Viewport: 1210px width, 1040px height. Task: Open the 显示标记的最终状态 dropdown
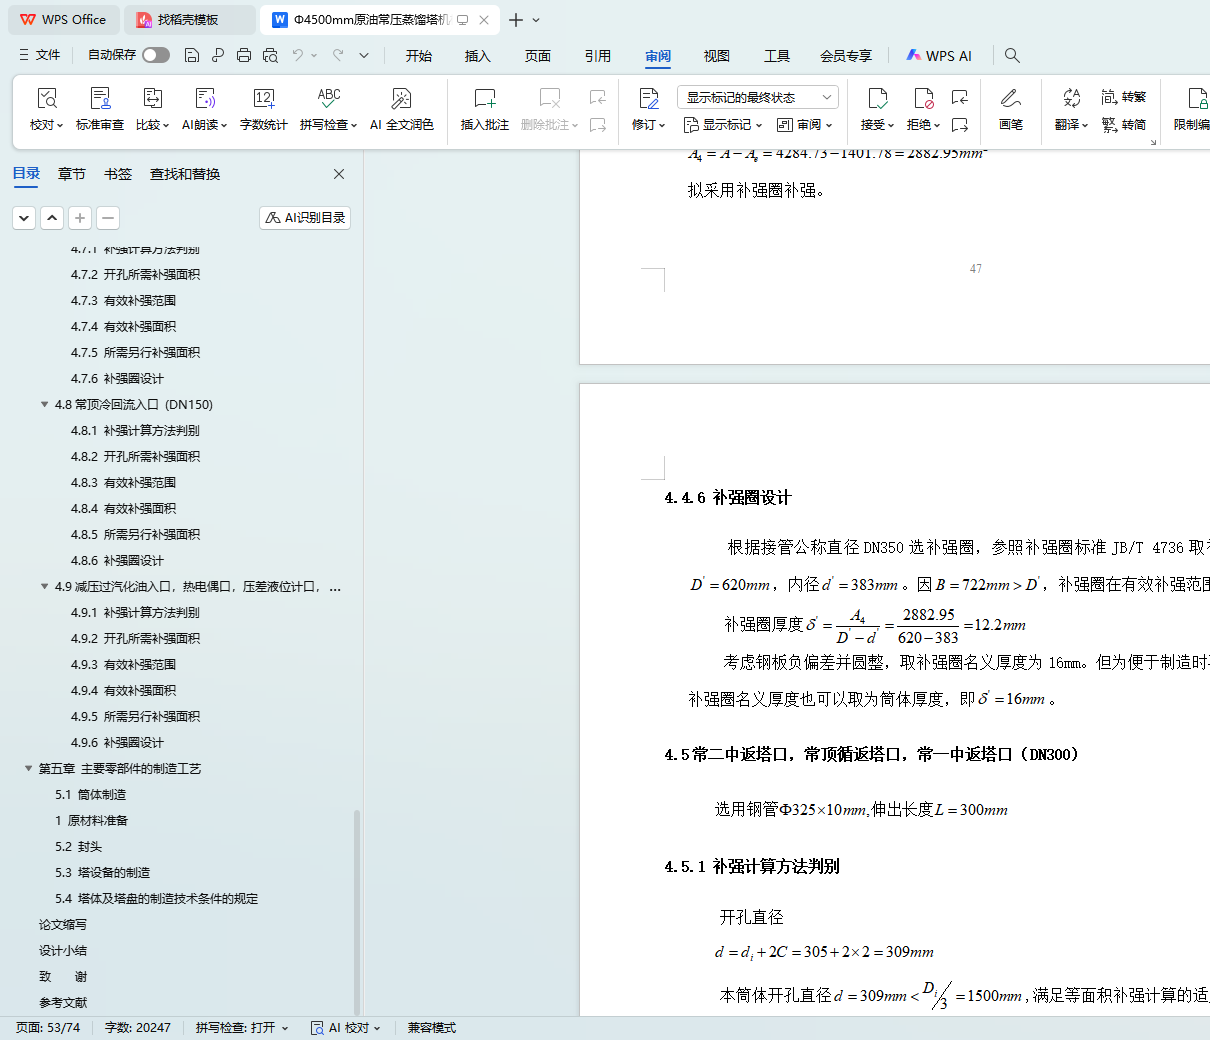tap(757, 97)
